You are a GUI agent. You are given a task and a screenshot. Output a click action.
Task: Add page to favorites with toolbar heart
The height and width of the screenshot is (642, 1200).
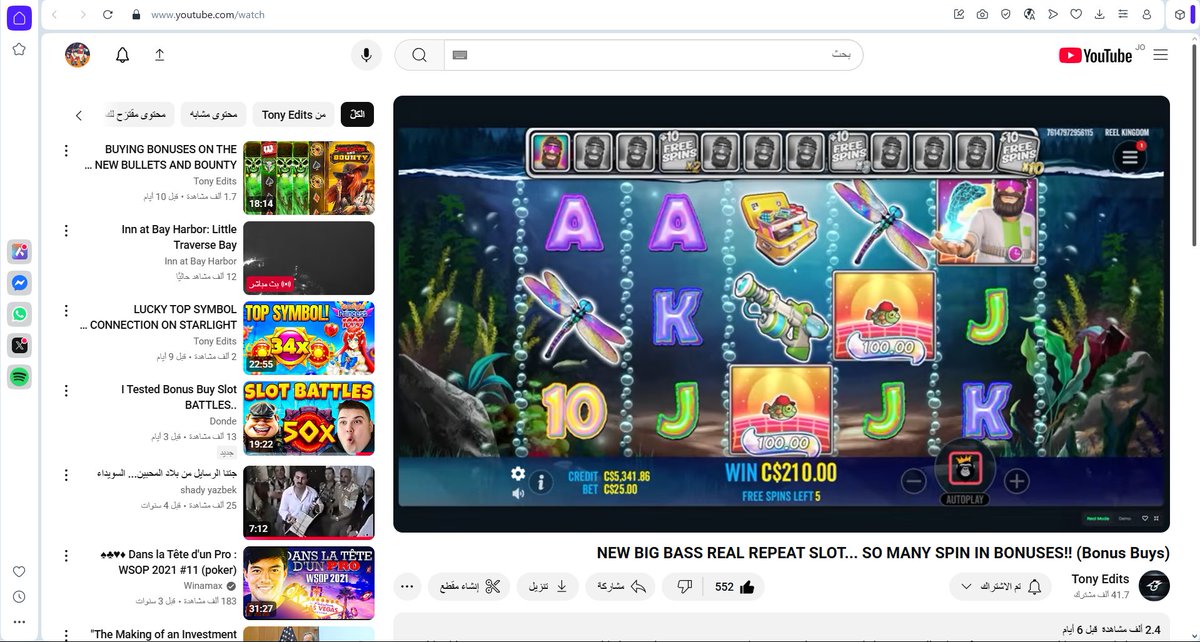1076,15
